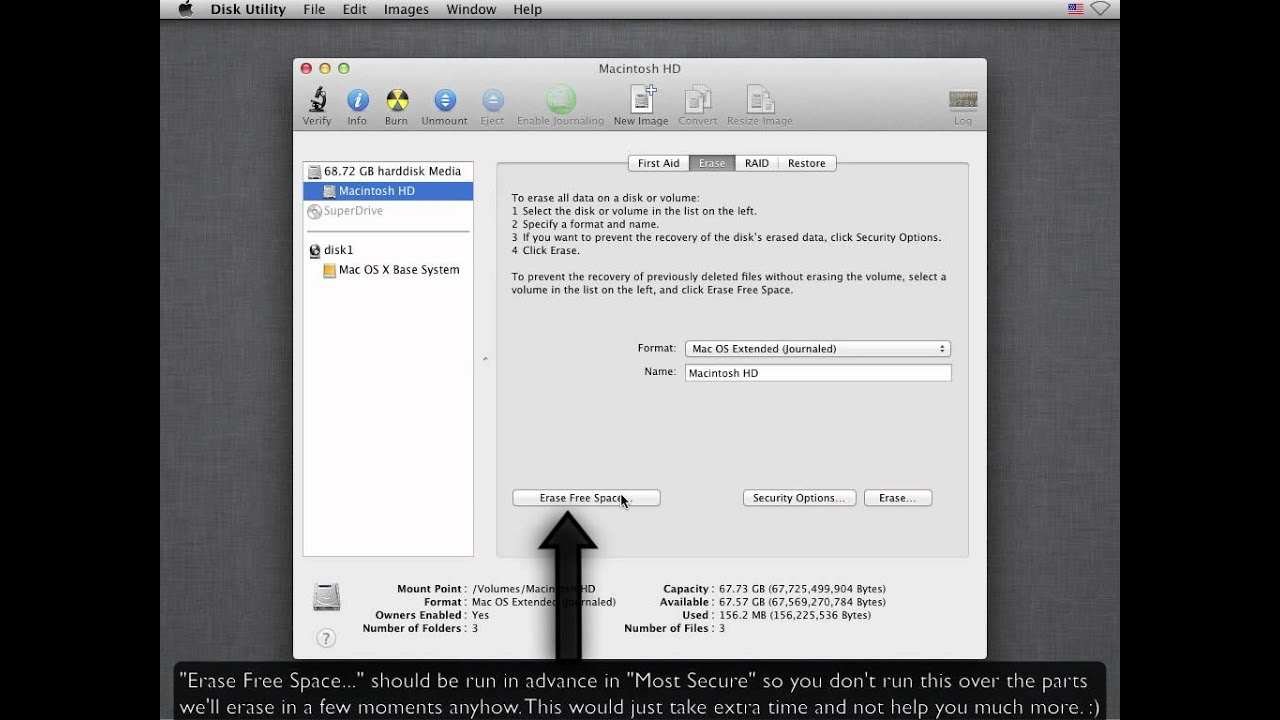Switch to the RAID tab
1280x720 pixels.
[x=757, y=163]
